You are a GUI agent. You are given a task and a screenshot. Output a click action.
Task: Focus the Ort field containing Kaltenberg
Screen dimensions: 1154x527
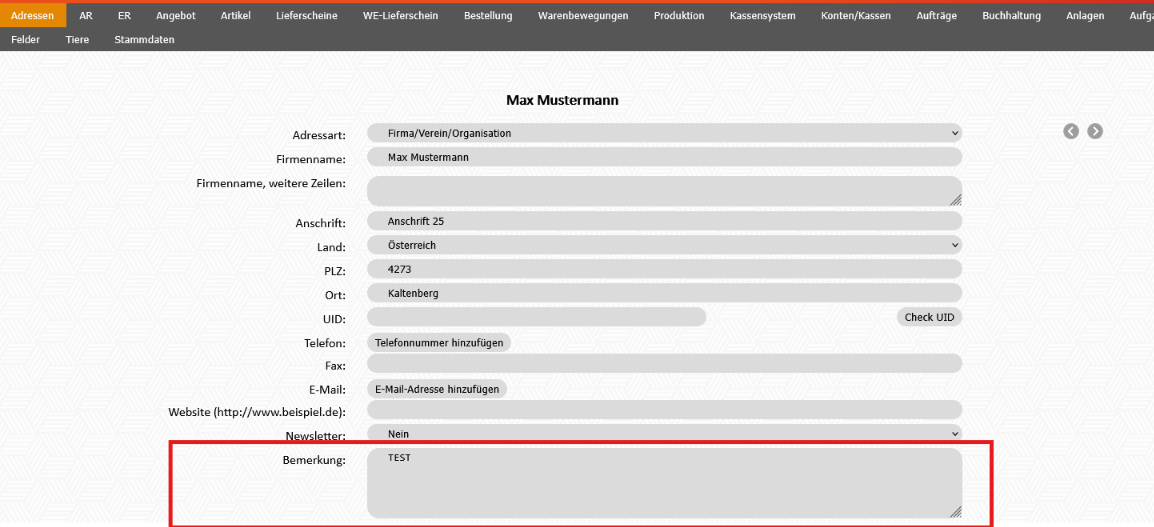[x=665, y=293]
